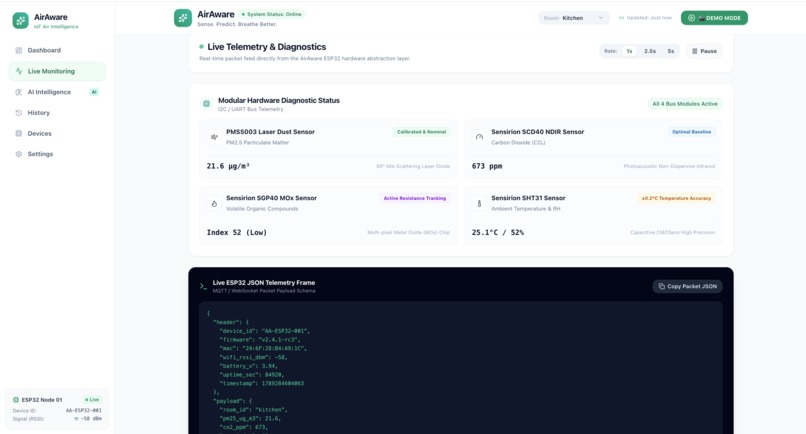Set the telemetry rate to 2.5s
Screen dimensions: 806x434
(650, 51)
